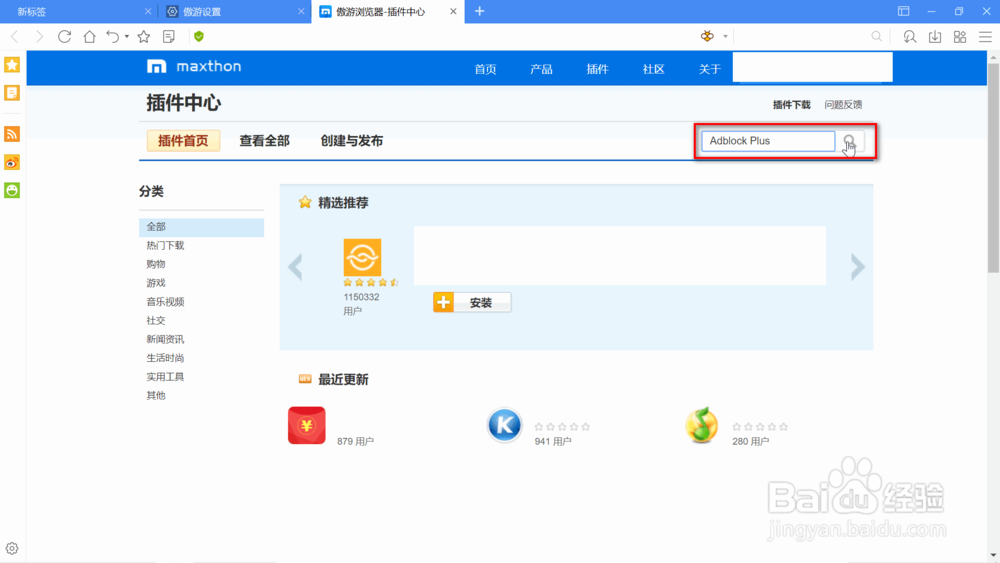The height and width of the screenshot is (563, 1000).
Task: Click the 安装 install button
Action: (472, 302)
